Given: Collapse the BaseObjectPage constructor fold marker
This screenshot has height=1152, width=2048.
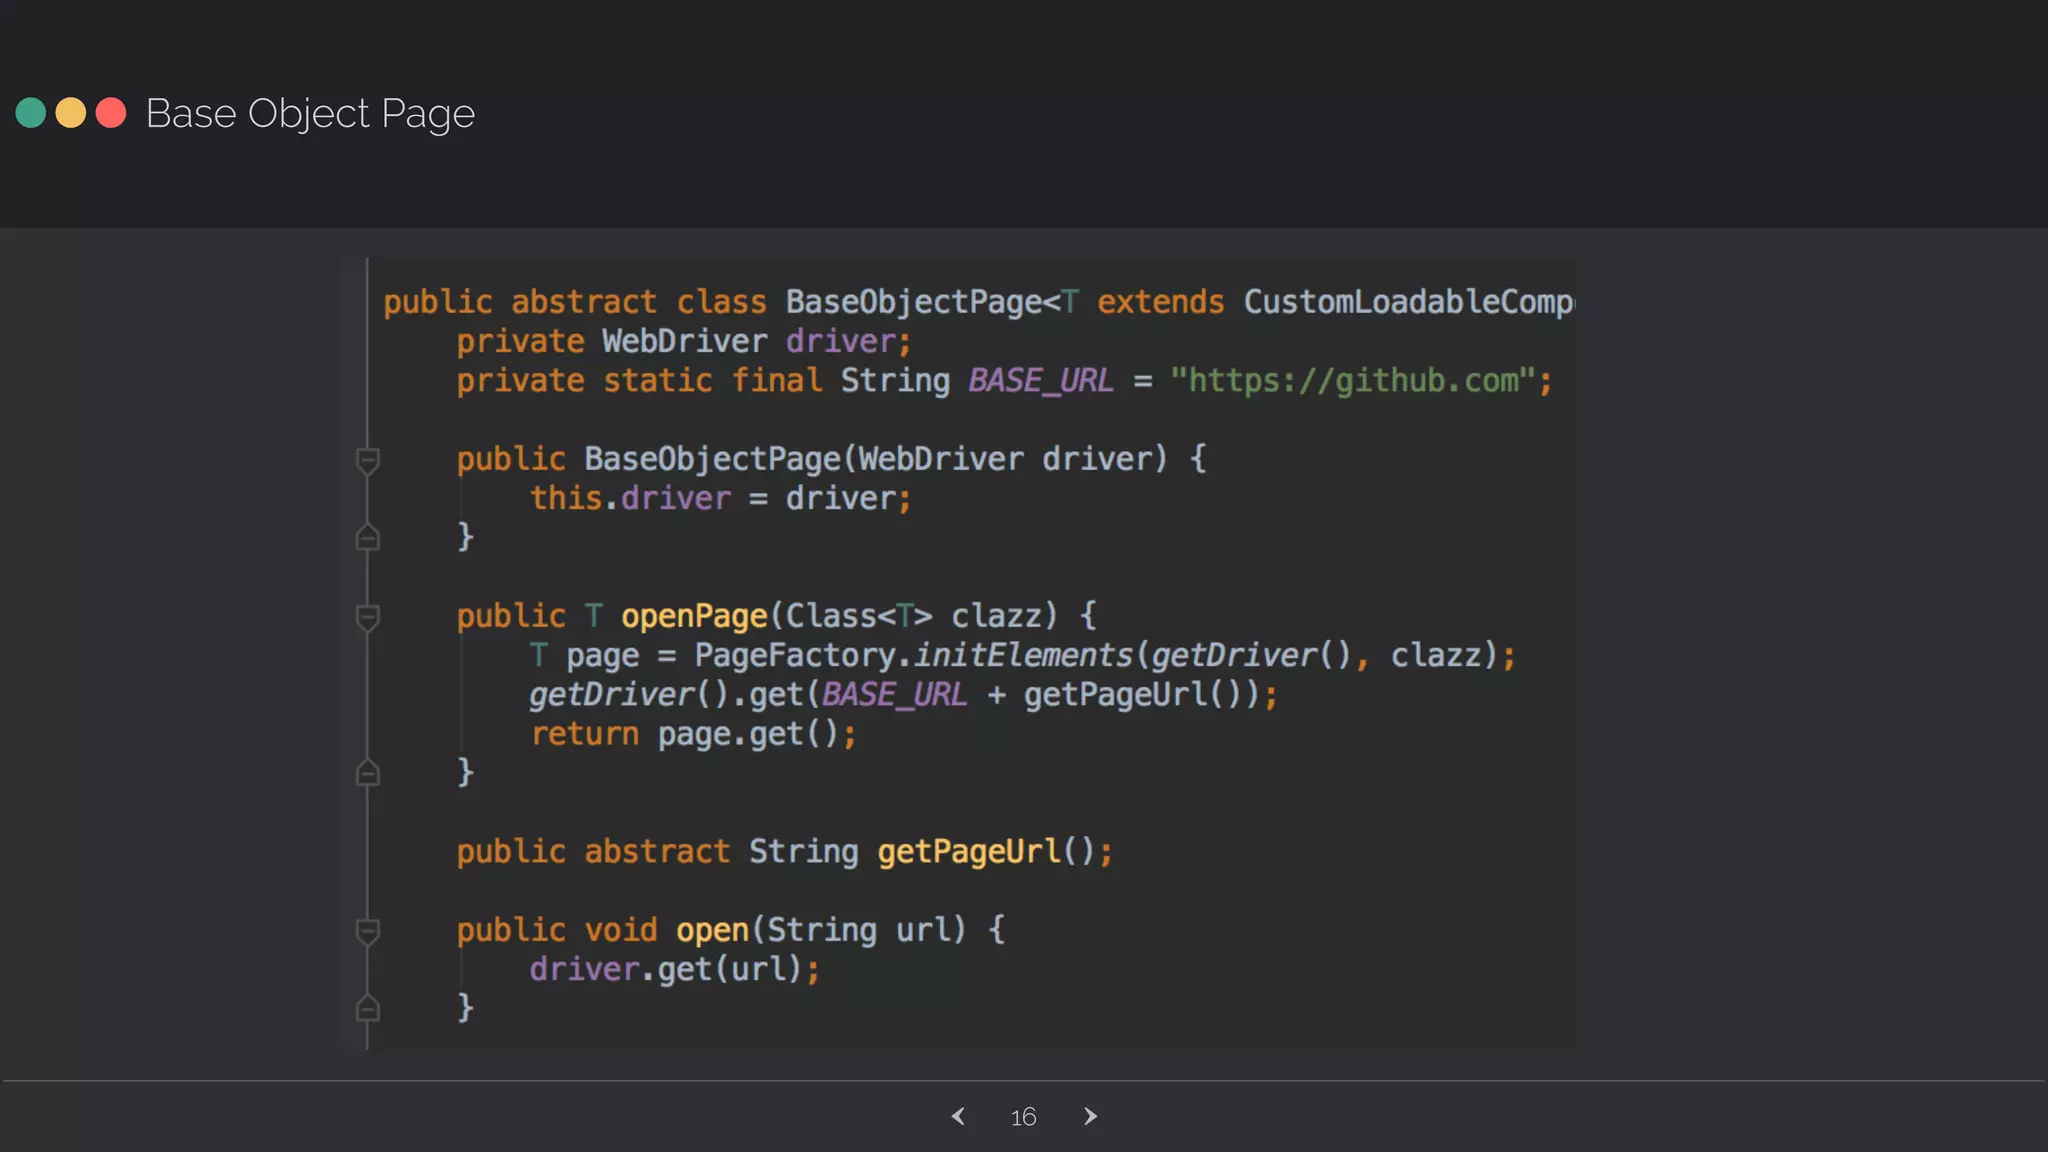Looking at the screenshot, I should pyautogui.click(x=368, y=460).
